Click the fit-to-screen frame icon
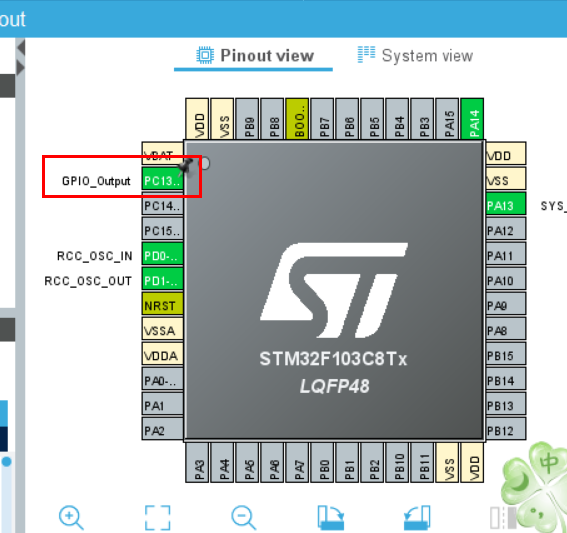 click(157, 517)
